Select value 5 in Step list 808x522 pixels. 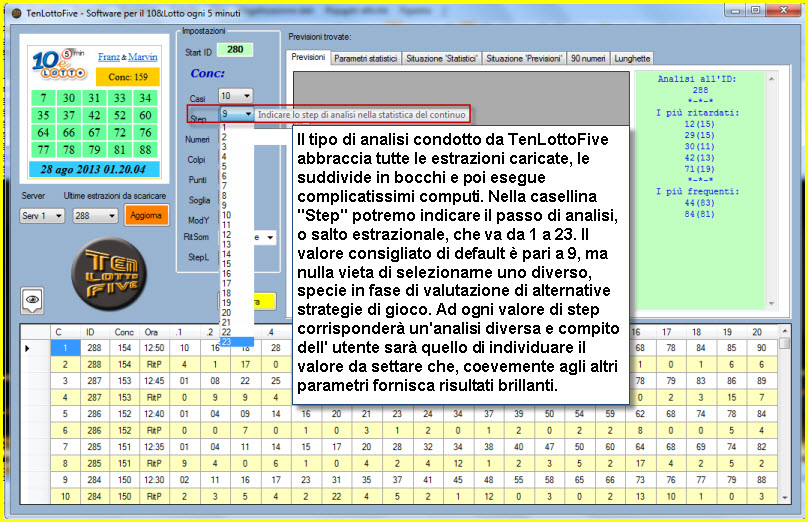click(237, 166)
